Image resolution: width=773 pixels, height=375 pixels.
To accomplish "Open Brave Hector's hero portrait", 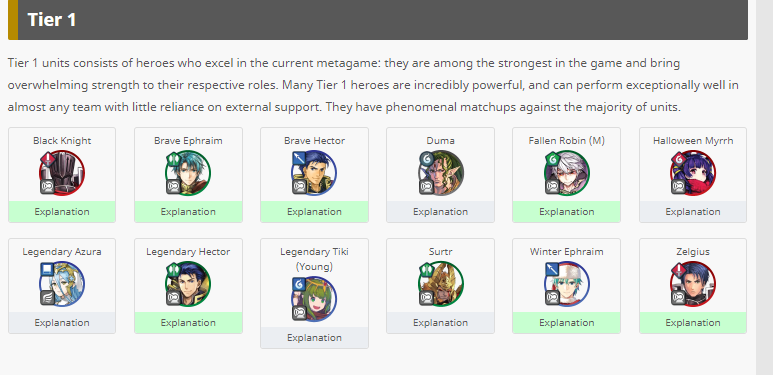I will (314, 173).
